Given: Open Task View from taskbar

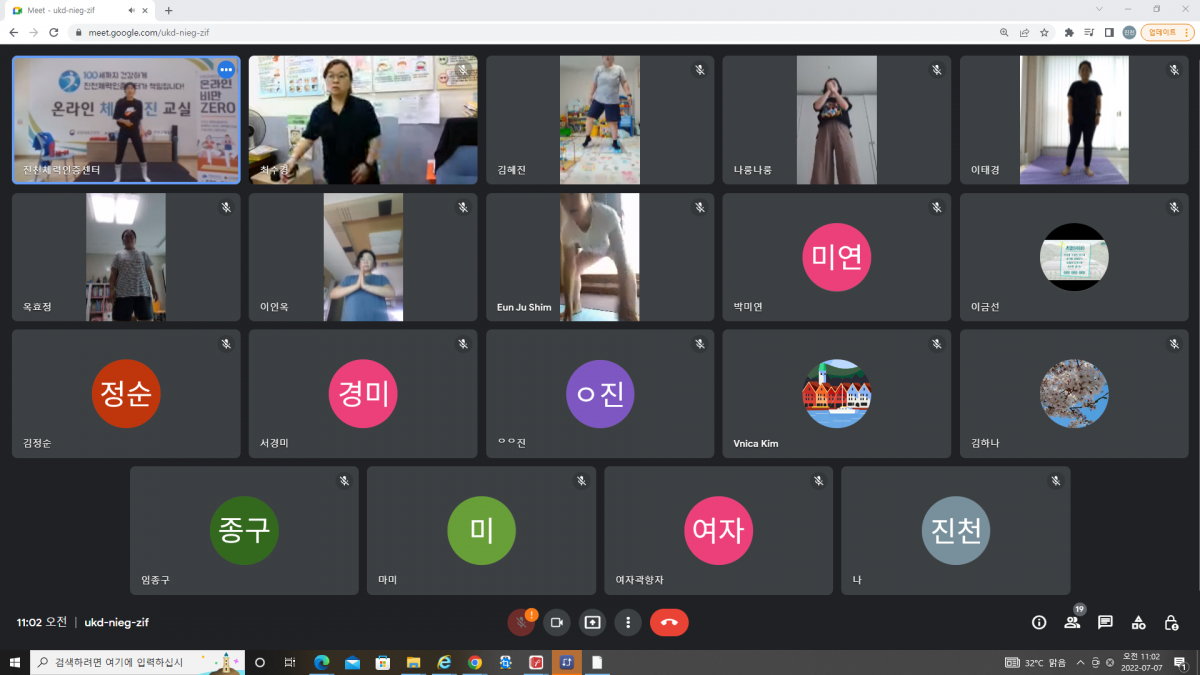Looking at the screenshot, I should [x=289, y=662].
